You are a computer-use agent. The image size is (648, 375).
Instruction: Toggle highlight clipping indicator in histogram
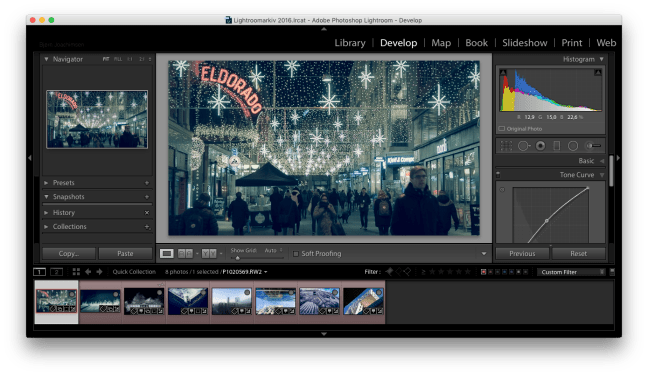(x=598, y=72)
